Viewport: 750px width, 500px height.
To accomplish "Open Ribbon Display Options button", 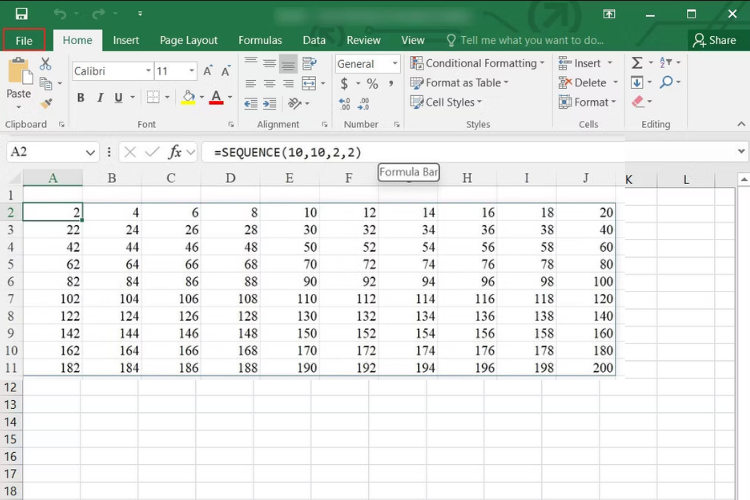I will click(x=609, y=14).
